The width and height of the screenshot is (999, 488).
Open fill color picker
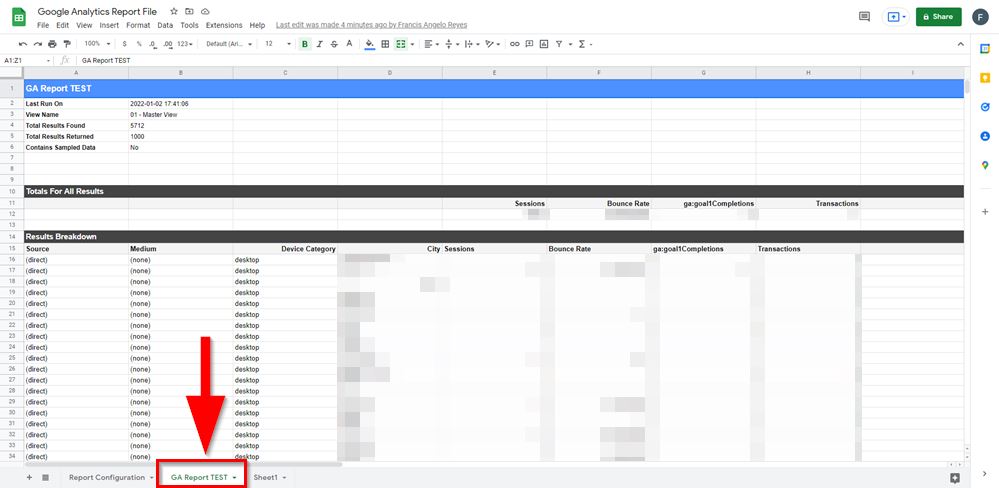tap(370, 44)
